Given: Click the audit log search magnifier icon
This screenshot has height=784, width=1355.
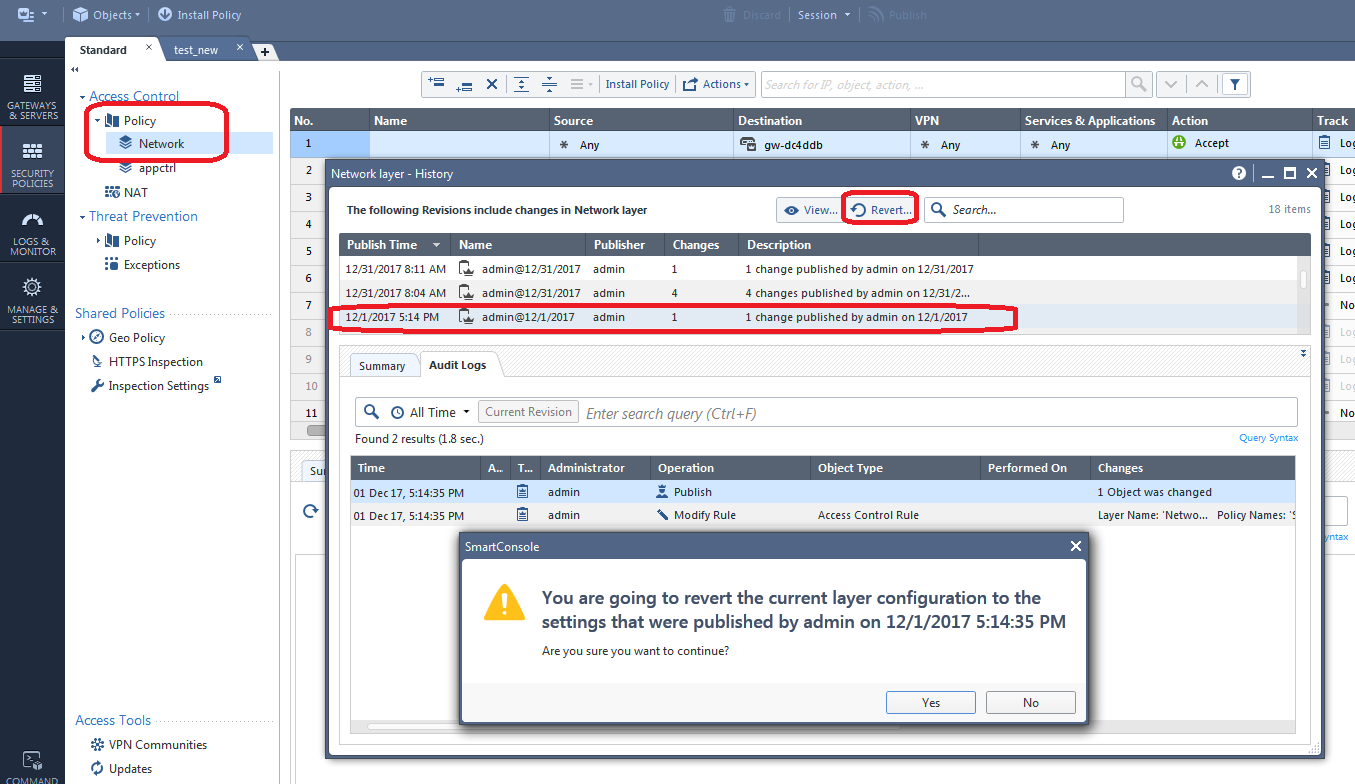Looking at the screenshot, I should pos(372,412).
